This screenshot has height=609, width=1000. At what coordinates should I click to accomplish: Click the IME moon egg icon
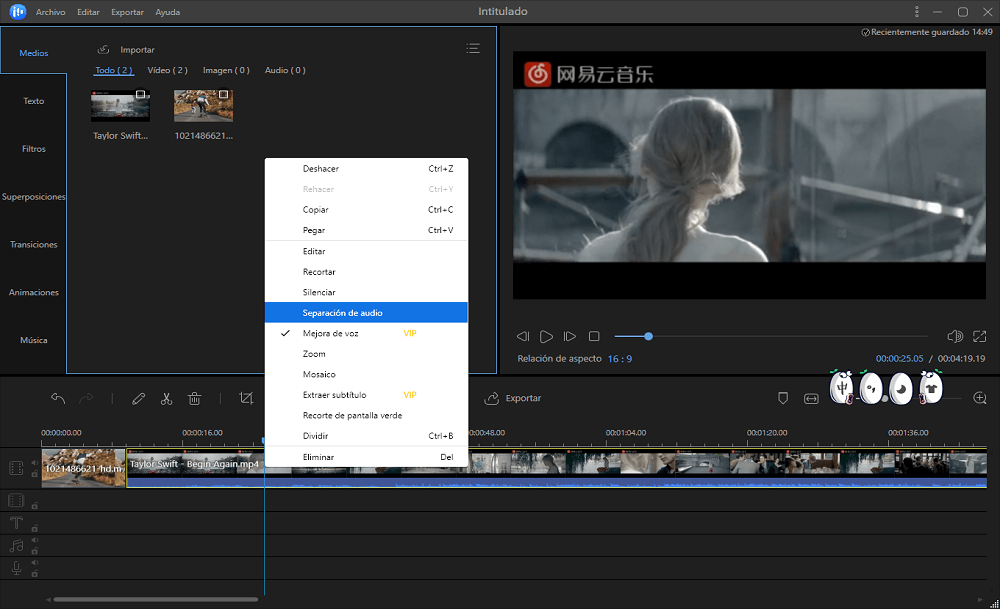pyautogui.click(x=901, y=388)
